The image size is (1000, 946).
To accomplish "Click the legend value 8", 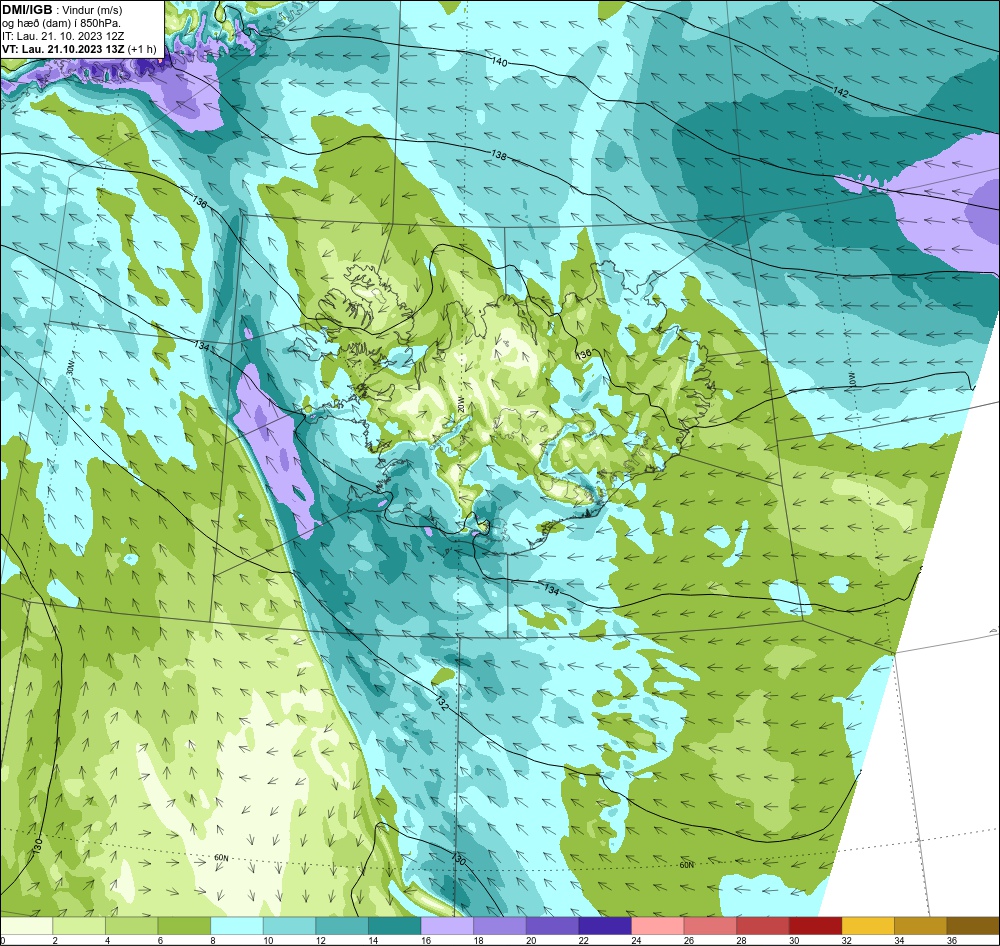I will tap(213, 940).
